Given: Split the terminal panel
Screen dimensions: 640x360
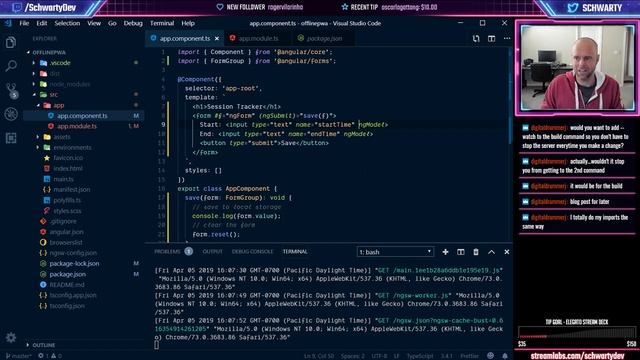Looking at the screenshot, I should [460, 252].
